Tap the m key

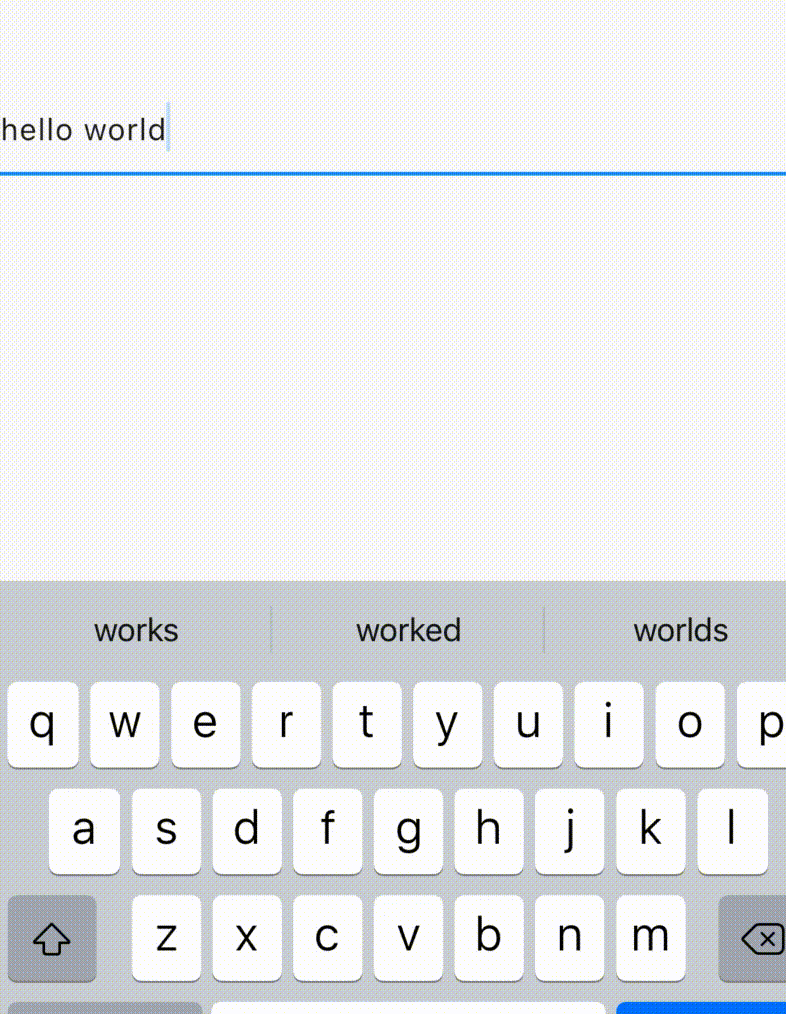[651, 938]
